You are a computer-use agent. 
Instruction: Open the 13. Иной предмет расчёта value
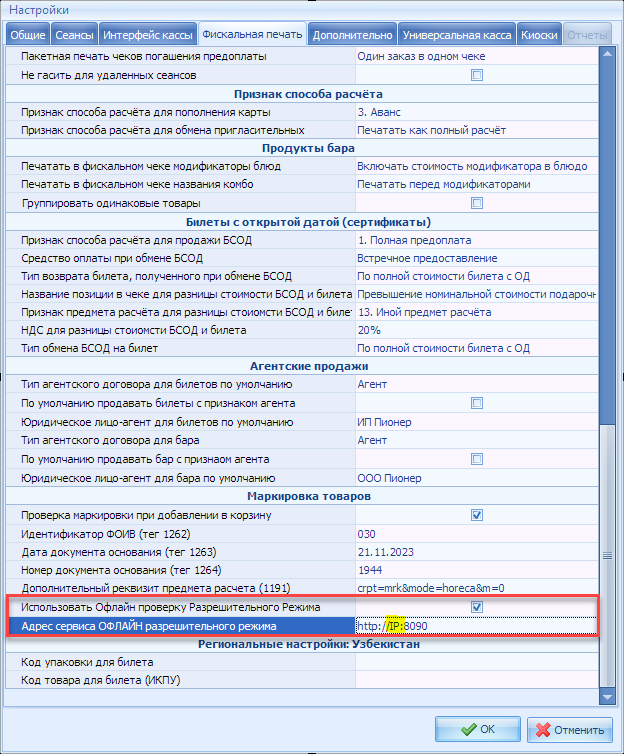click(x=476, y=312)
